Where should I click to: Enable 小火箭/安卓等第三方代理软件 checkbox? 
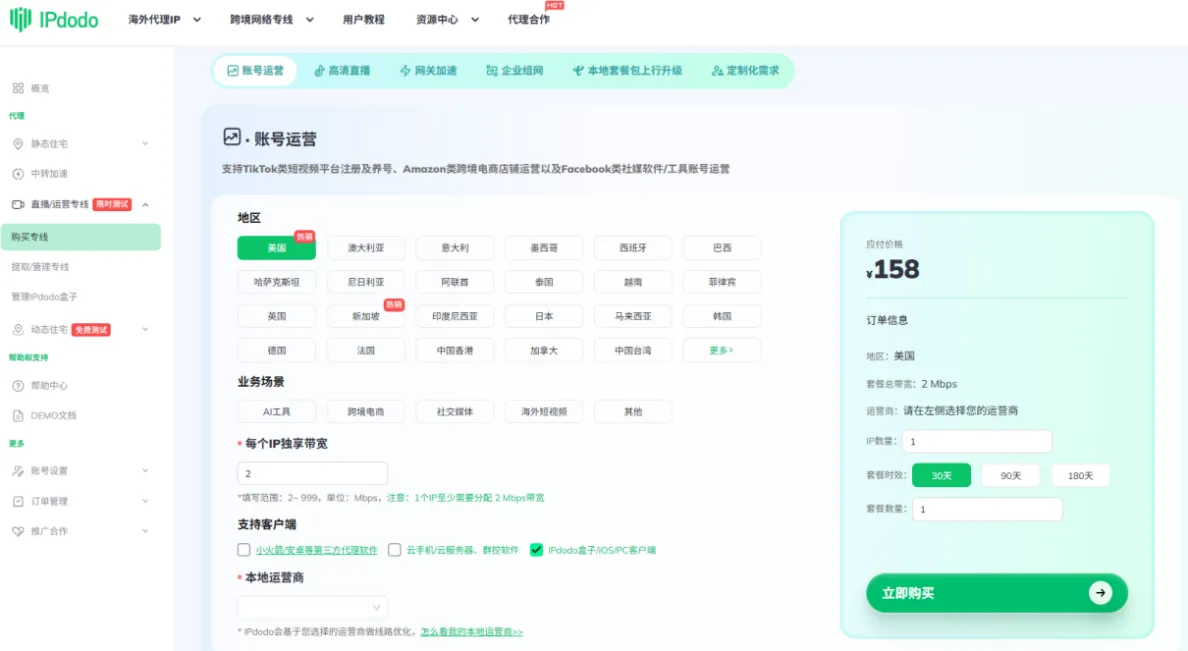pos(244,549)
